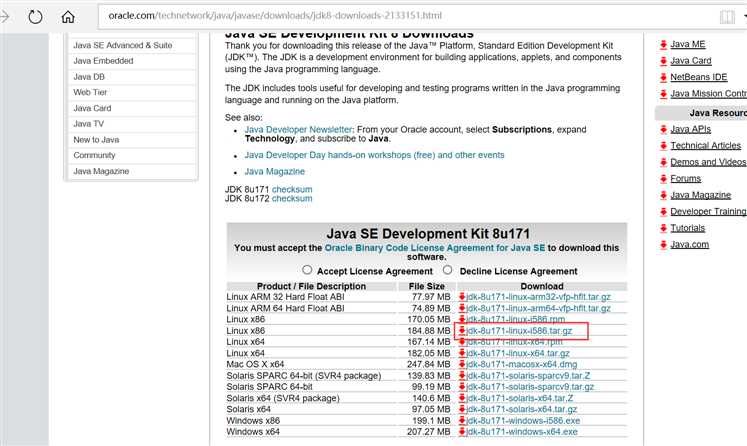Open Java Developer Day hands-on workshops link

(374, 155)
